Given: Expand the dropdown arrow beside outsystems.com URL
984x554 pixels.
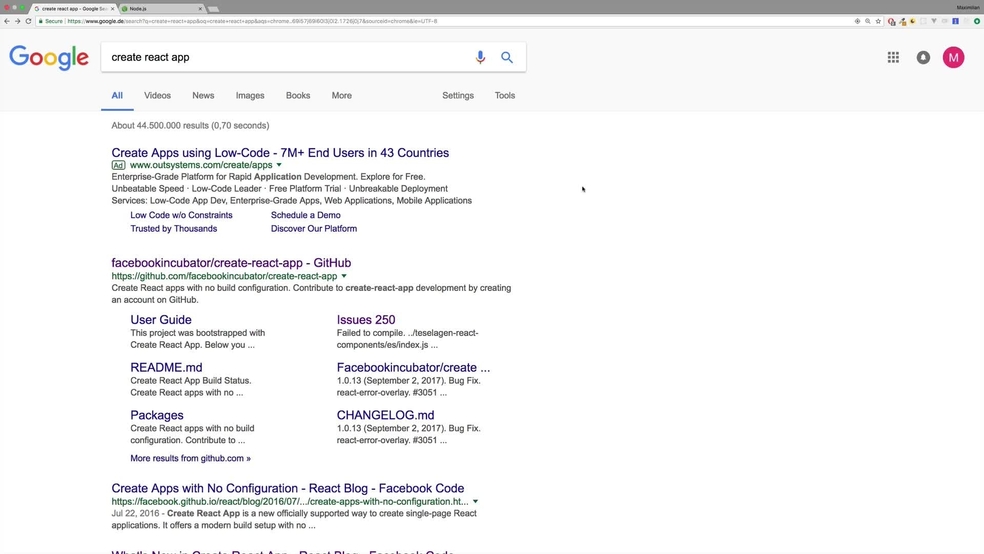Looking at the screenshot, I should coord(279,165).
